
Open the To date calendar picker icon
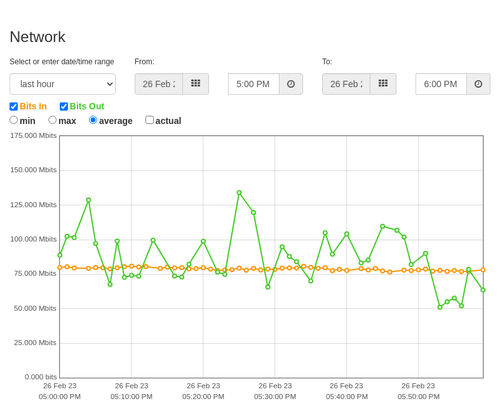coord(383,84)
